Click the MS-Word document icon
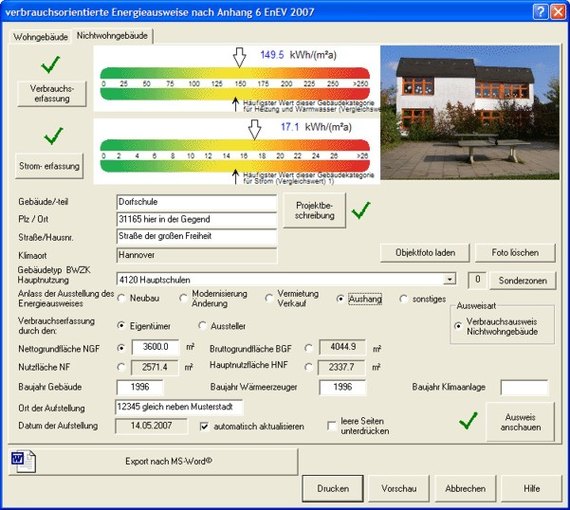Image resolution: width=570 pixels, height=510 pixels. click(23, 461)
